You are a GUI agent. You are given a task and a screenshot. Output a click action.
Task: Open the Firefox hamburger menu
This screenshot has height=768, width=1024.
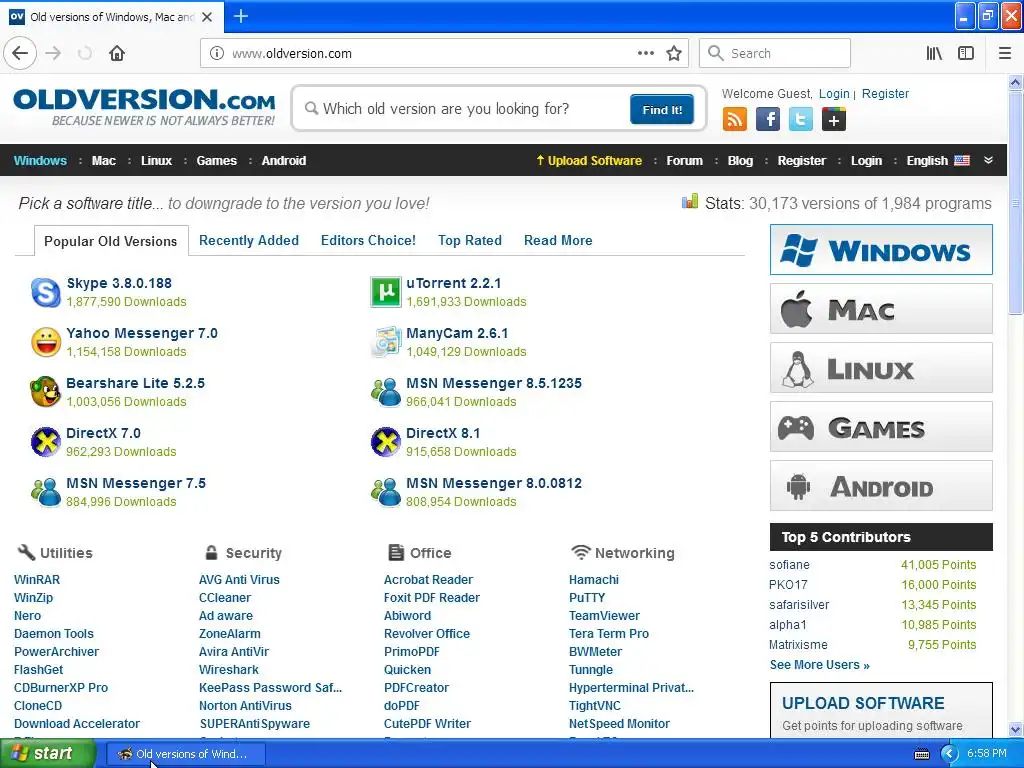(1005, 53)
